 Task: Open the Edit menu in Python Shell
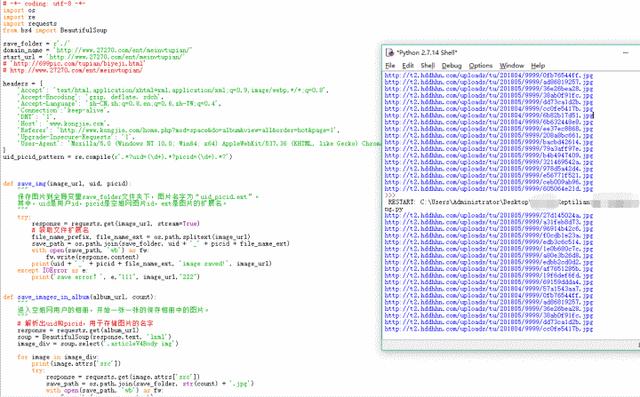tap(408, 66)
